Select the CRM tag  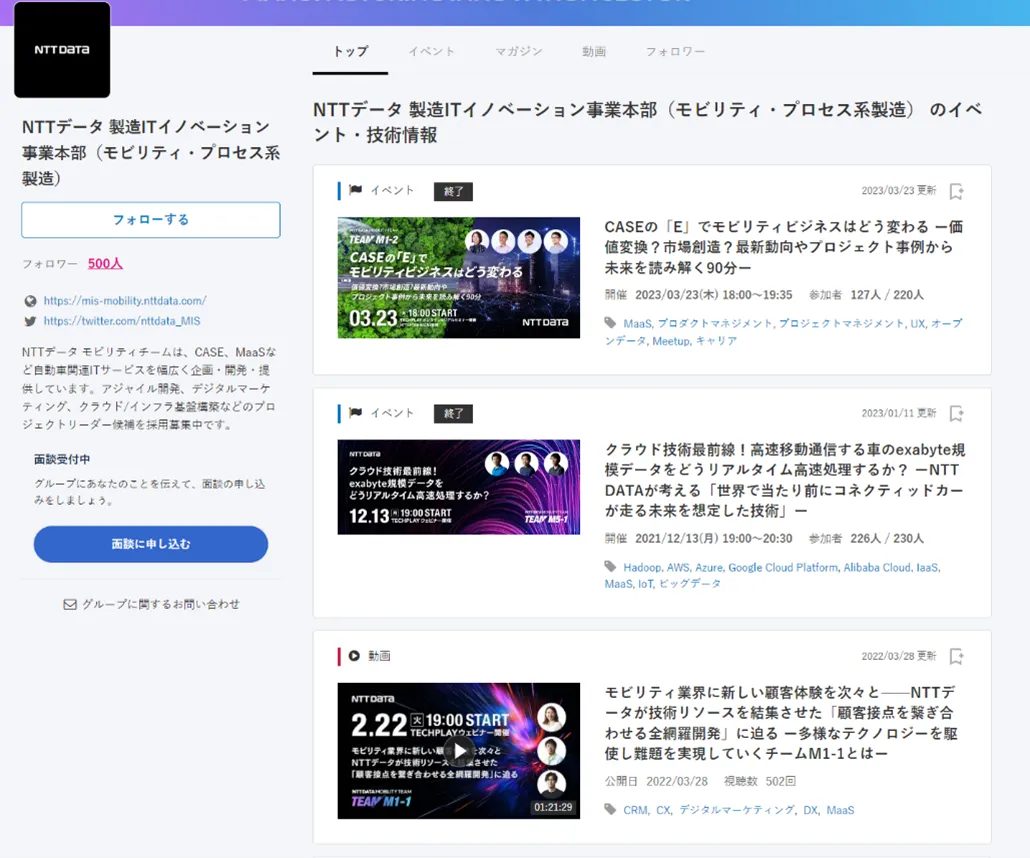click(635, 810)
